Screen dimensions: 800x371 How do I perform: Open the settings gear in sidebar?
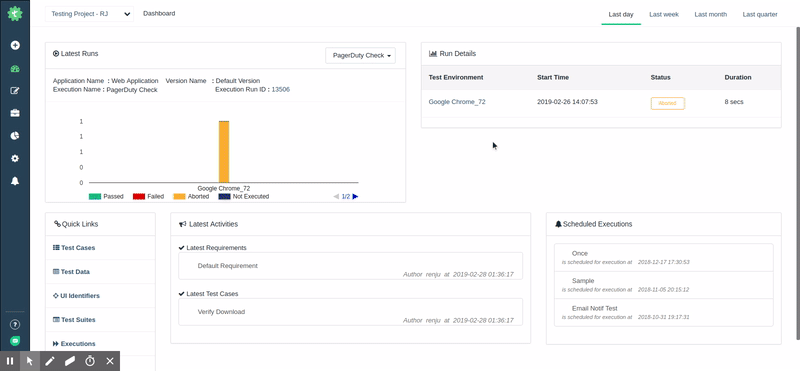pos(15,158)
